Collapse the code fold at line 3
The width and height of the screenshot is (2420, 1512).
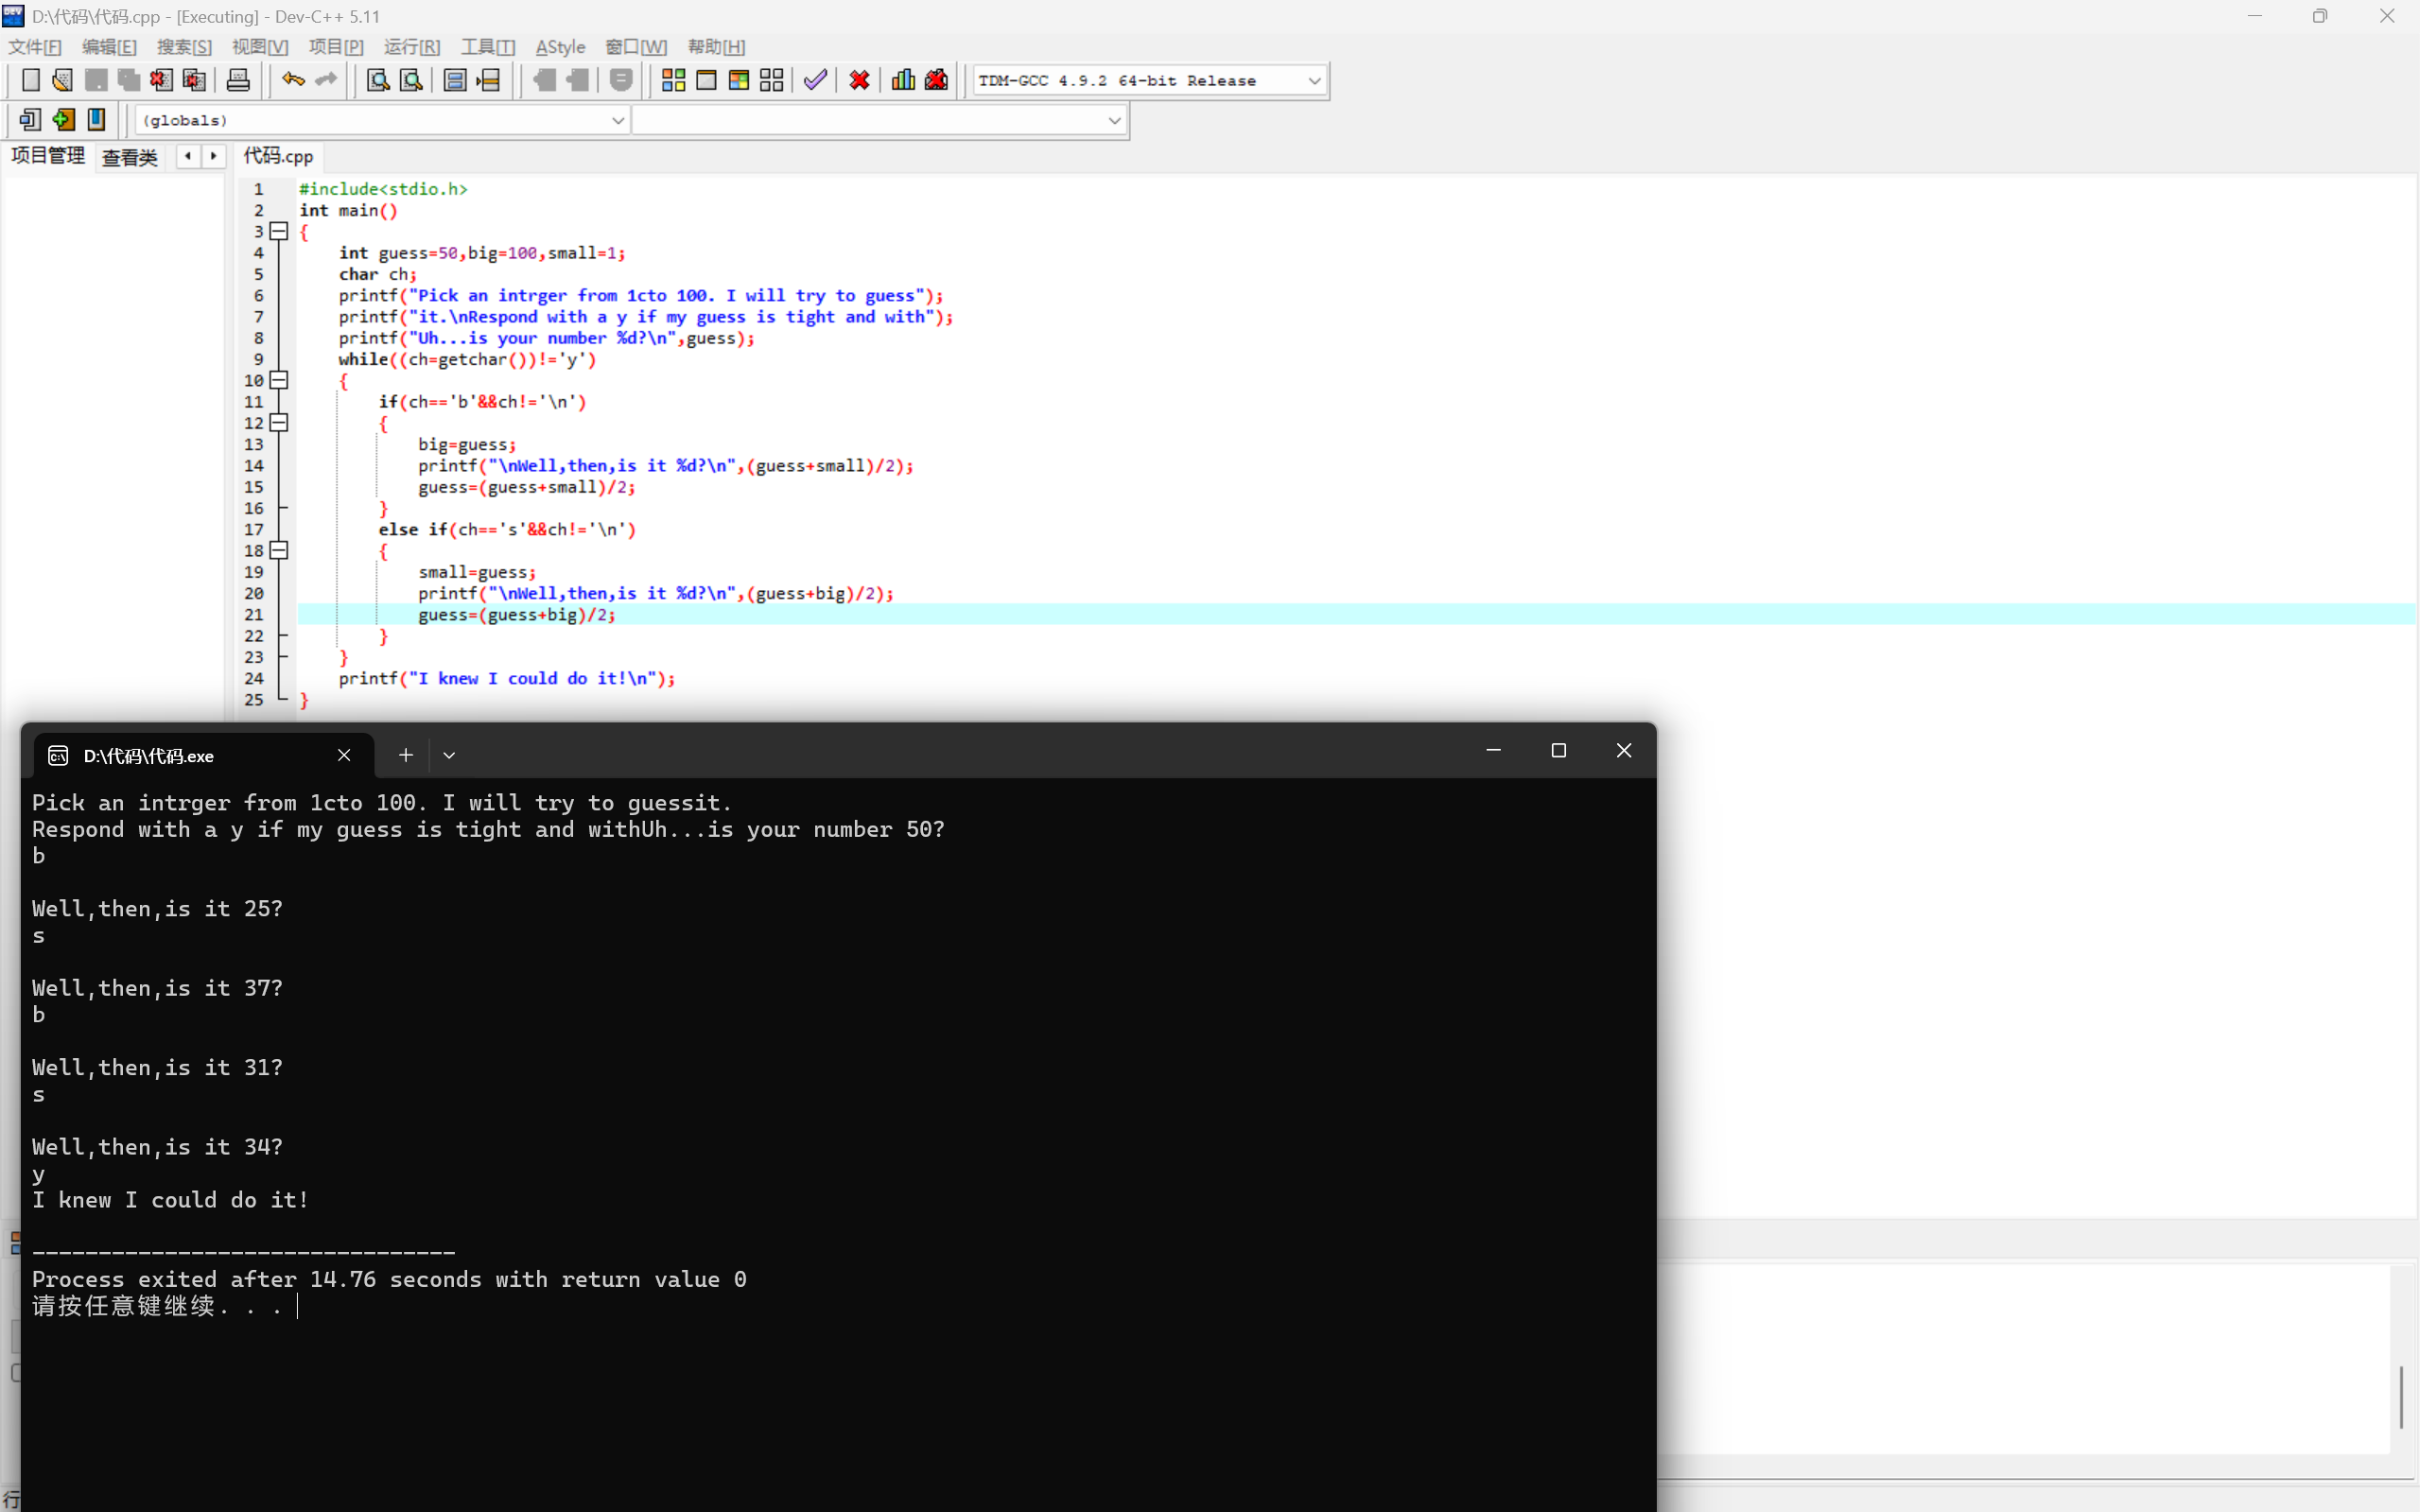click(x=279, y=232)
